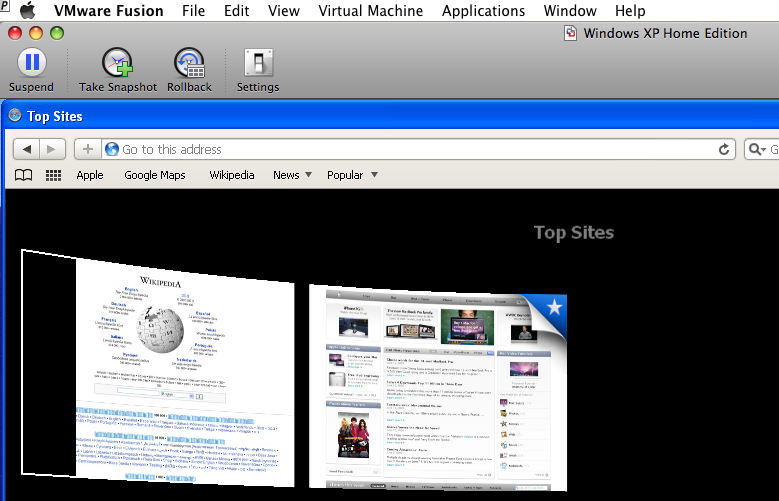Image resolution: width=779 pixels, height=501 pixels.
Task: Open the Window menu
Action: coord(570,10)
